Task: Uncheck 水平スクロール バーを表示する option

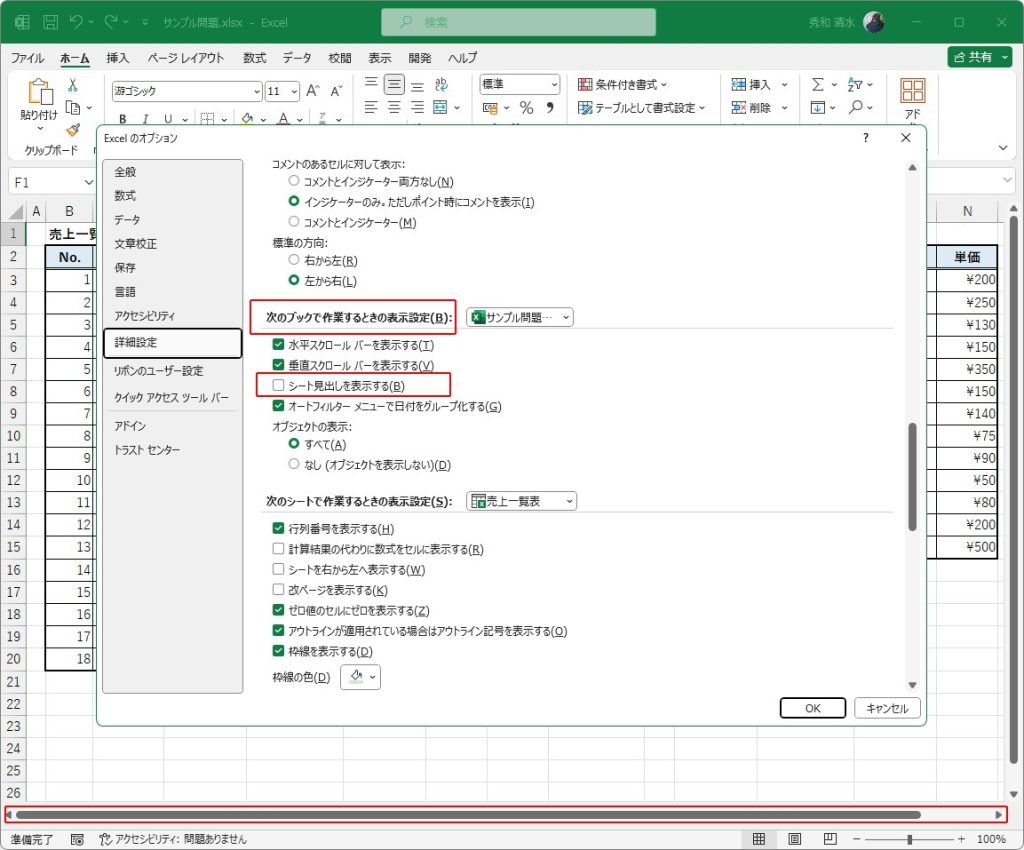Action: pyautogui.click(x=279, y=345)
